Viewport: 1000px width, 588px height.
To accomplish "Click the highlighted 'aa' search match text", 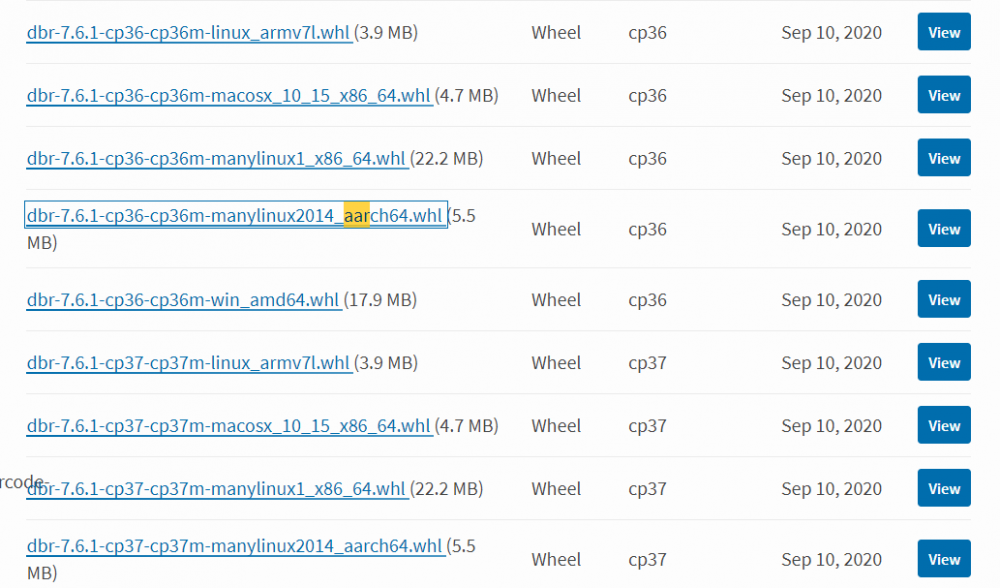I will pyautogui.click(x=357, y=216).
